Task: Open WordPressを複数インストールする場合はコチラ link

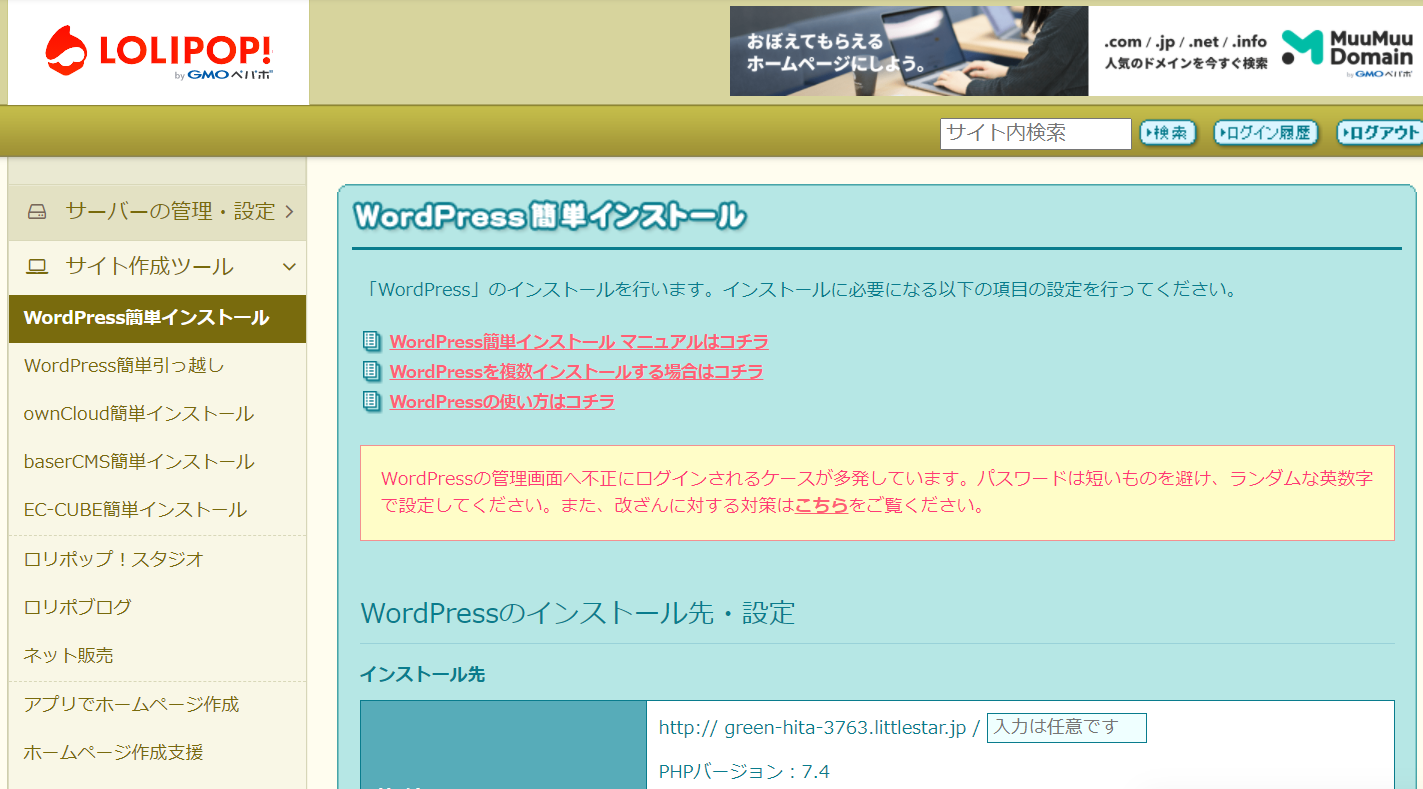Action: [576, 372]
